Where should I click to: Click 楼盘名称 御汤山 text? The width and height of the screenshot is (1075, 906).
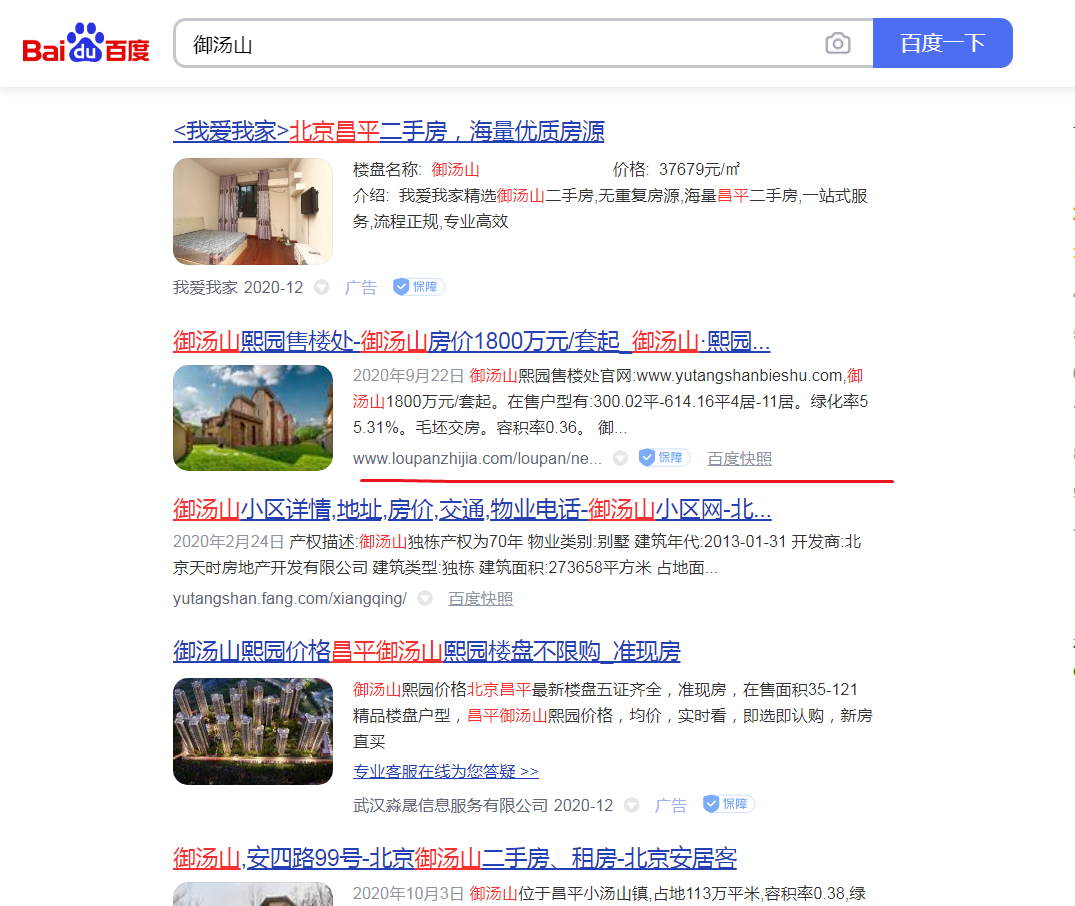click(x=416, y=169)
